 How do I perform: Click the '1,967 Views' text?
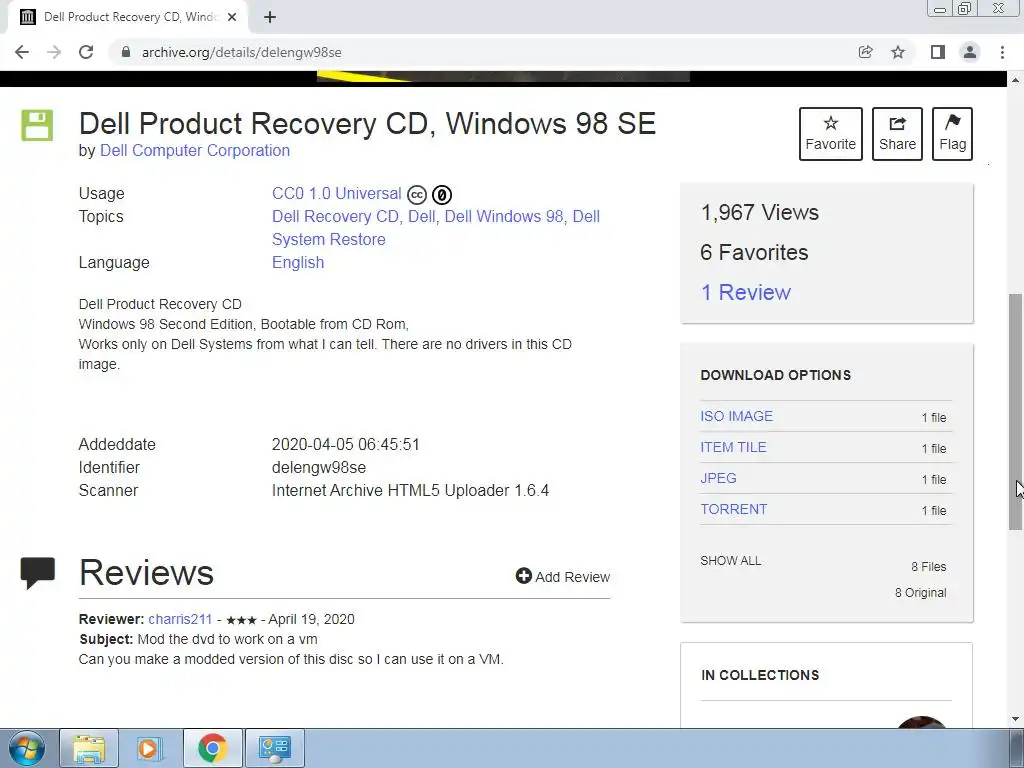click(760, 212)
